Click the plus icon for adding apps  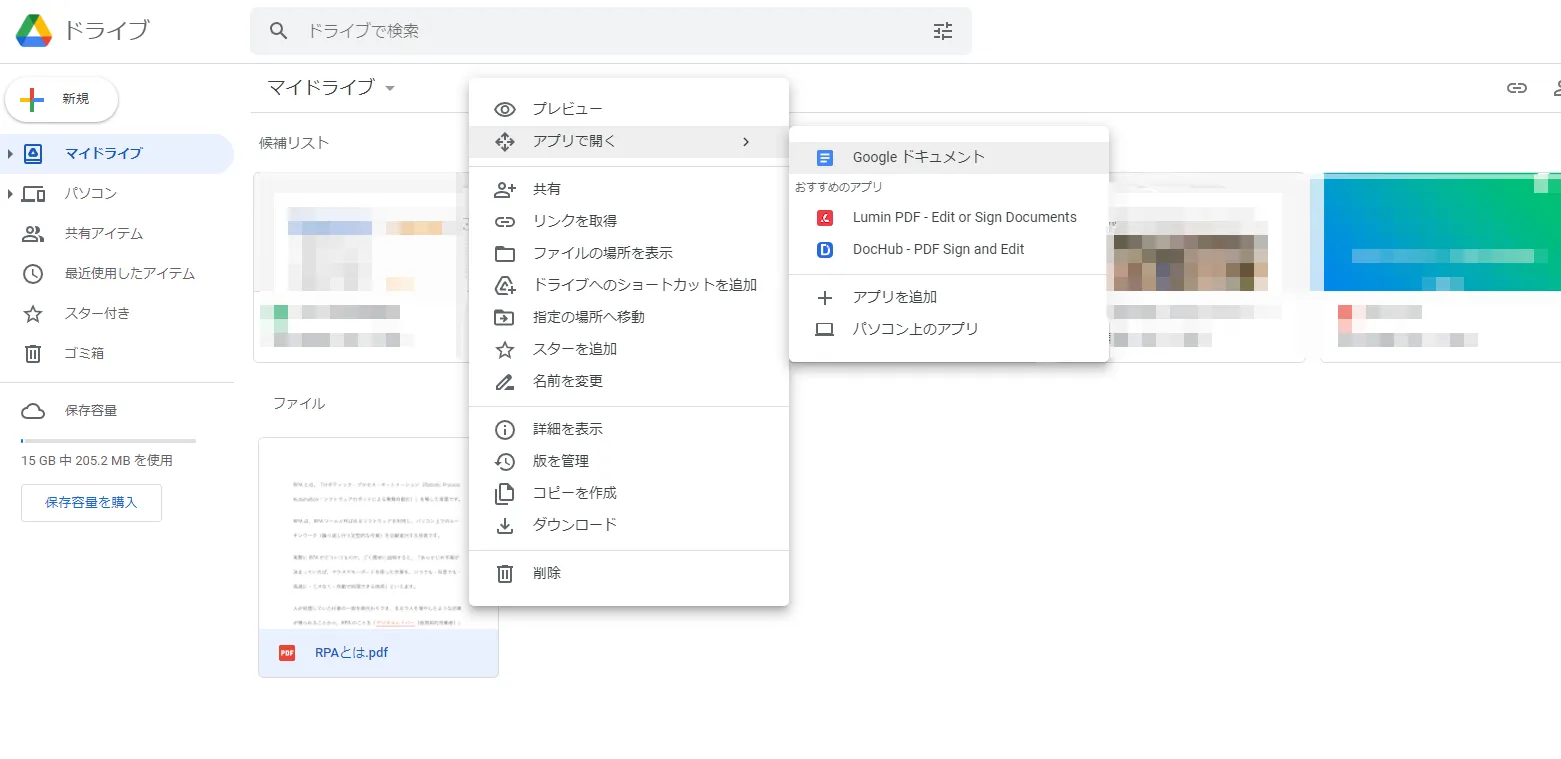pyautogui.click(x=825, y=297)
